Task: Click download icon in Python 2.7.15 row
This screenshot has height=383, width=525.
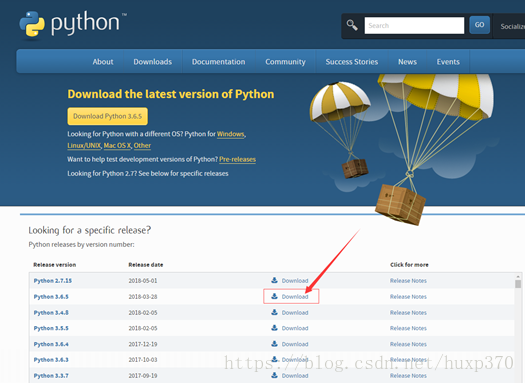Action: coord(274,280)
